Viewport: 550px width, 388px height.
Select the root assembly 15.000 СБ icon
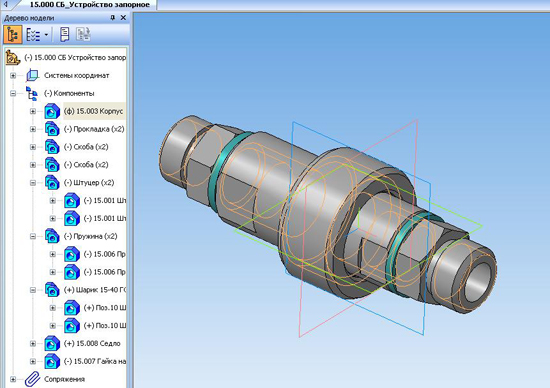13,58
